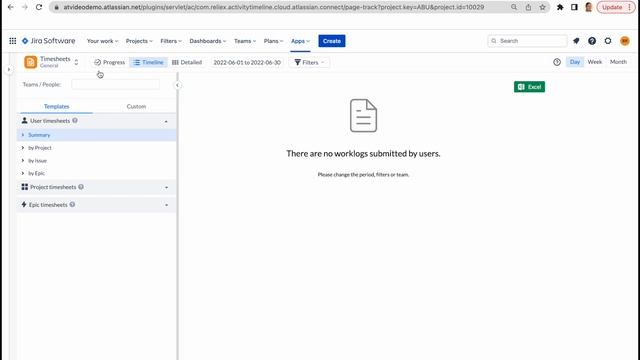Screen dimensions: 640x360
Task: Open the timesheet Filters funnel dropdown
Action: (x=309, y=62)
